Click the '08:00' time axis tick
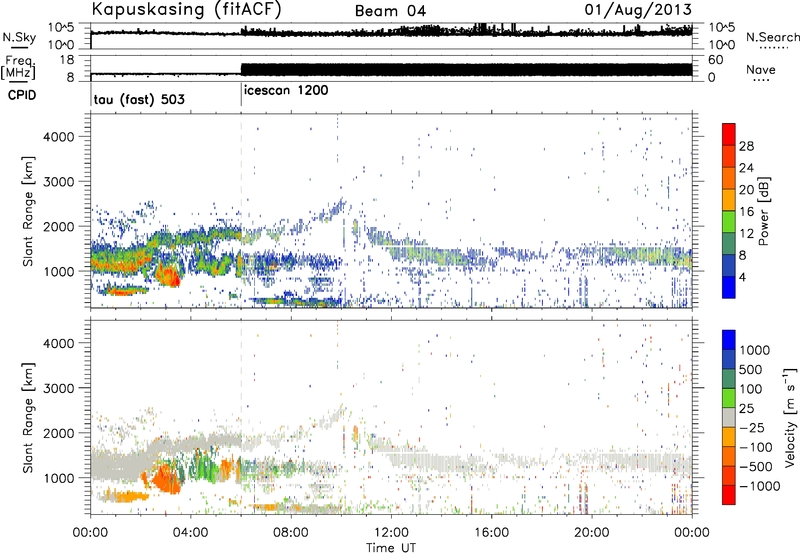 [x=291, y=533]
